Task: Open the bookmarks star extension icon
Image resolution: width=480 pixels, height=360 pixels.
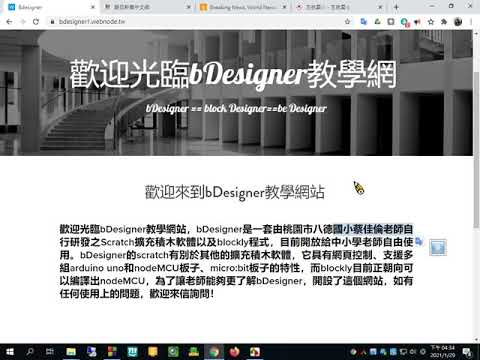Action: click(x=431, y=22)
